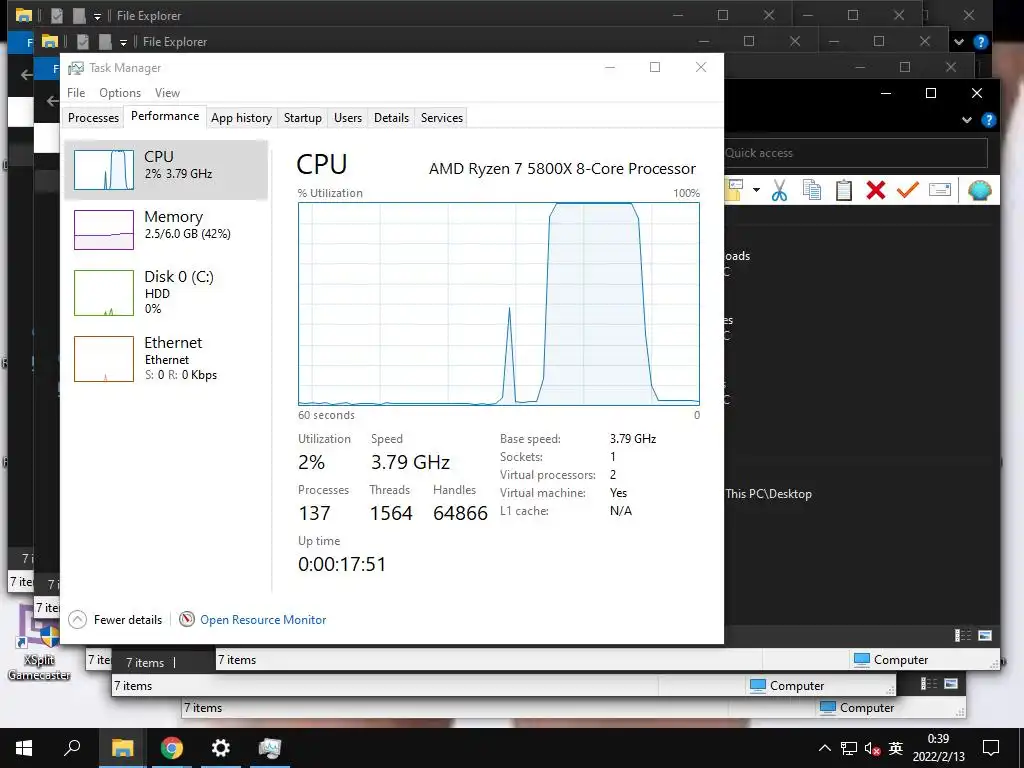The height and width of the screenshot is (768, 1024).
Task: Open the Services tab
Action: (x=441, y=118)
